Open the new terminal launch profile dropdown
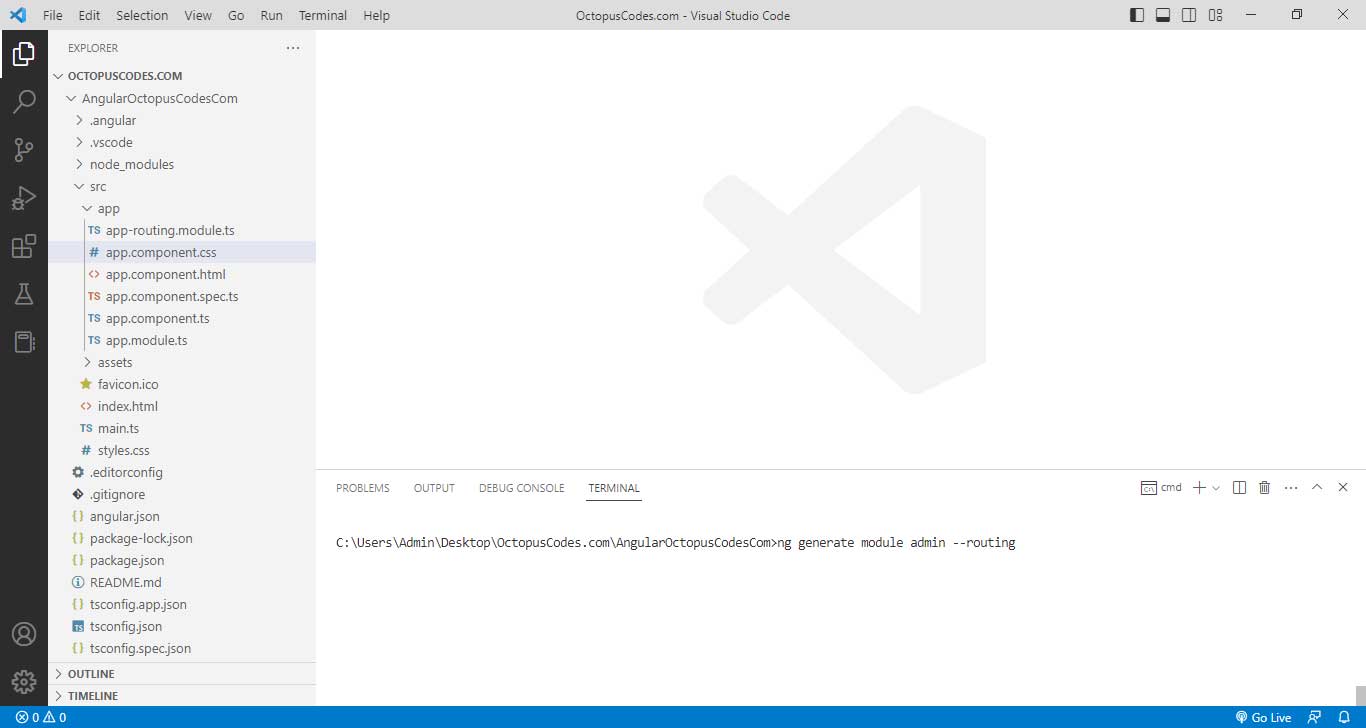1366x728 pixels. click(1216, 488)
